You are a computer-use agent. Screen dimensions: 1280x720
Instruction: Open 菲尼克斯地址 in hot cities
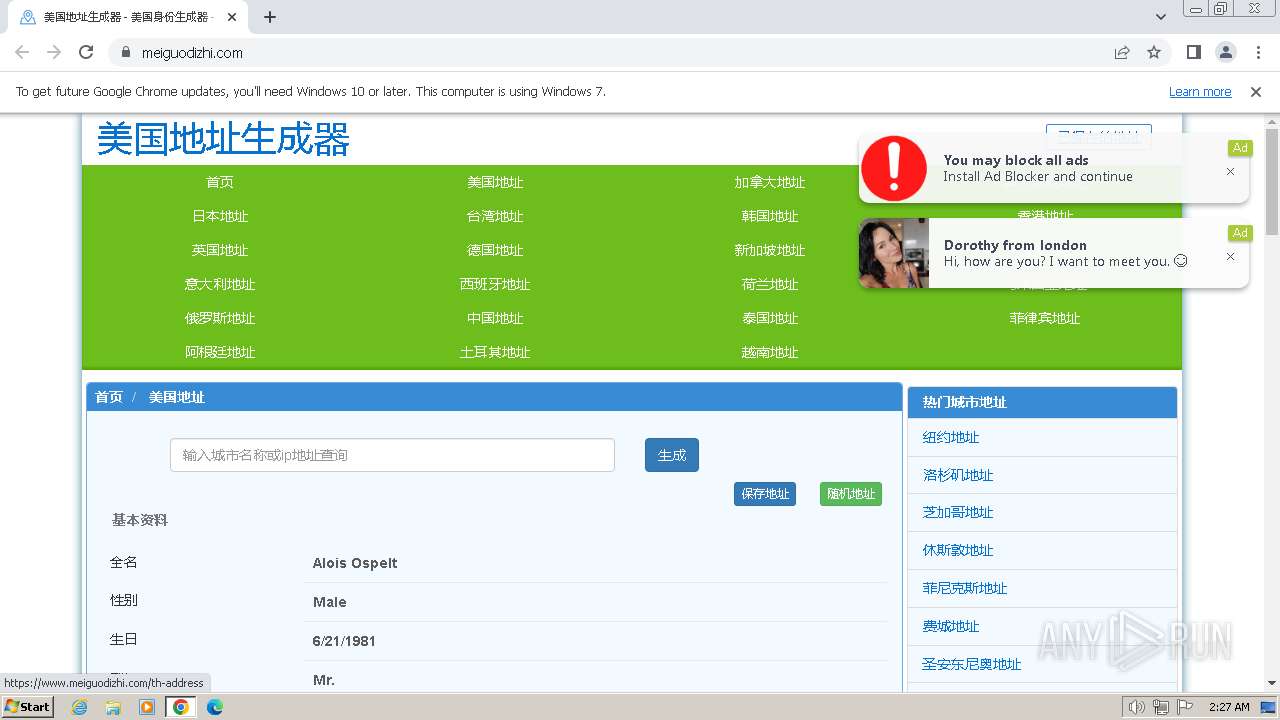pyautogui.click(x=965, y=588)
